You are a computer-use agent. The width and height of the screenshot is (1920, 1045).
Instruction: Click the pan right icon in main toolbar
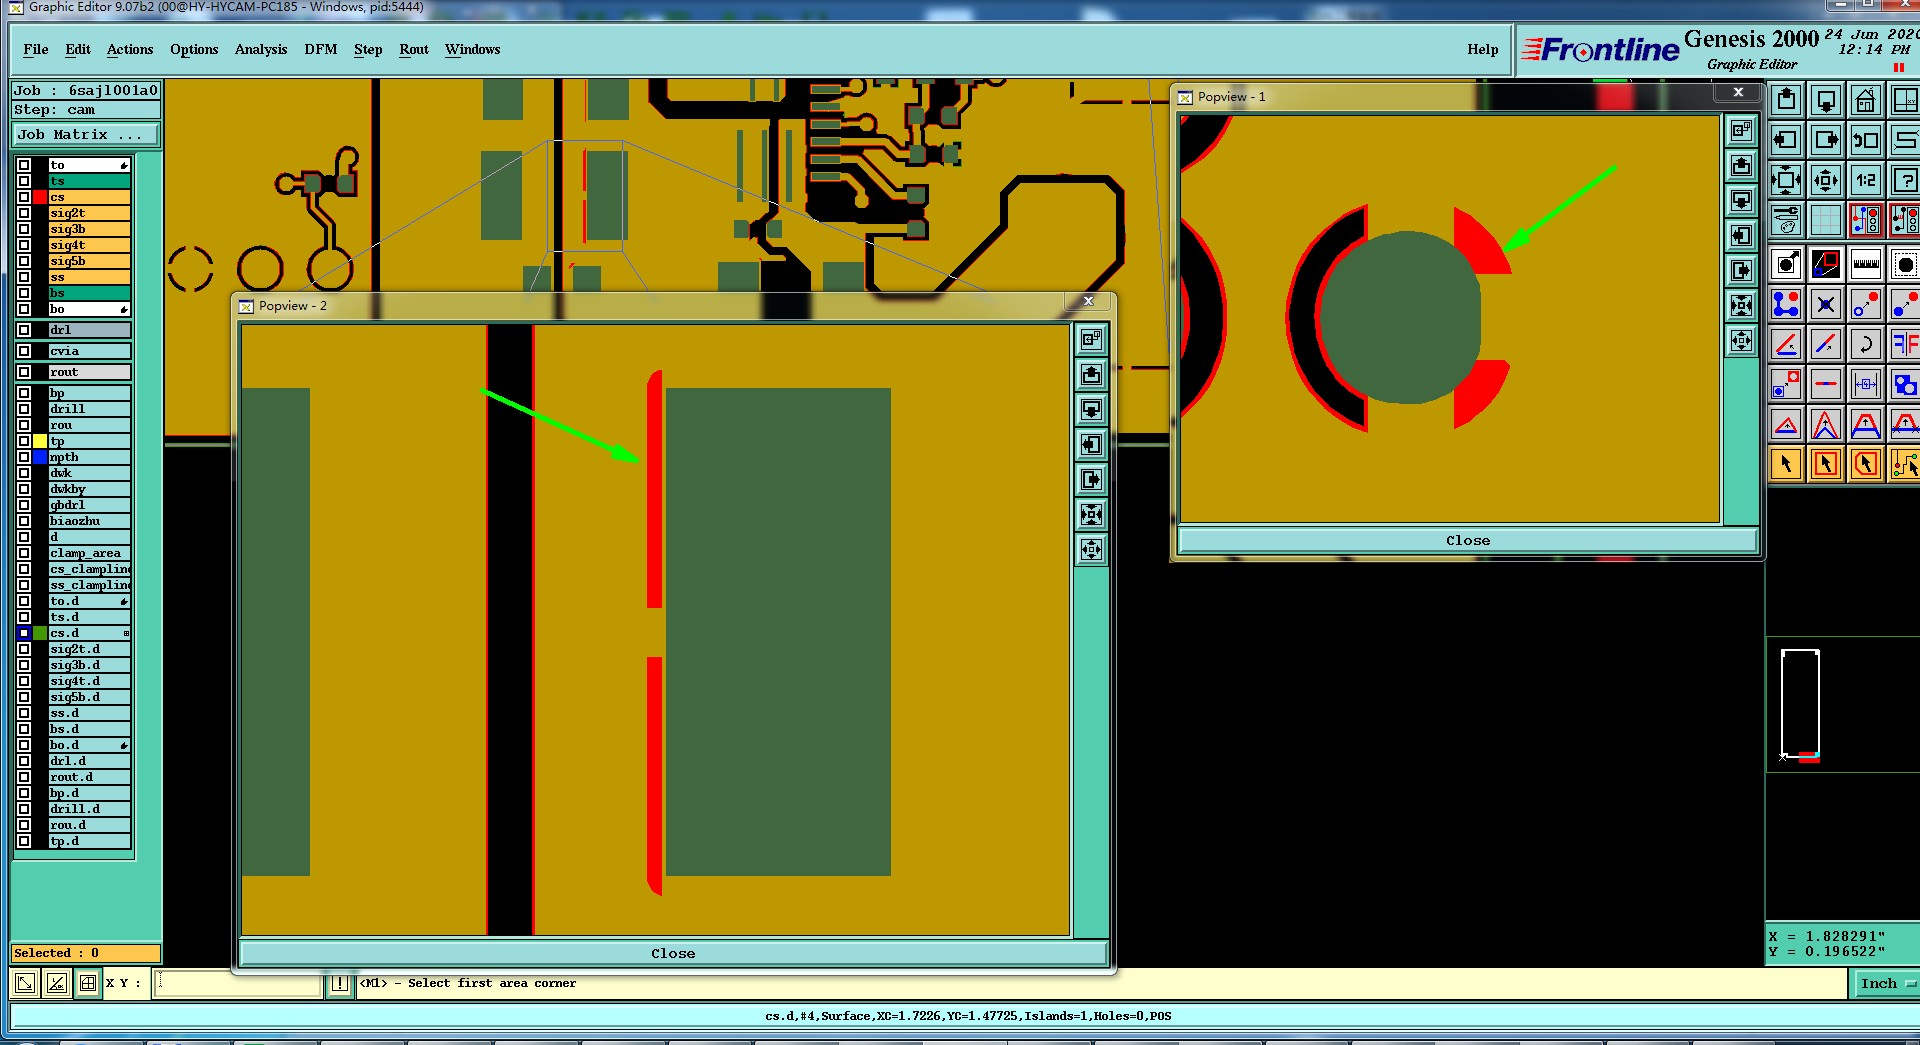(x=1826, y=140)
